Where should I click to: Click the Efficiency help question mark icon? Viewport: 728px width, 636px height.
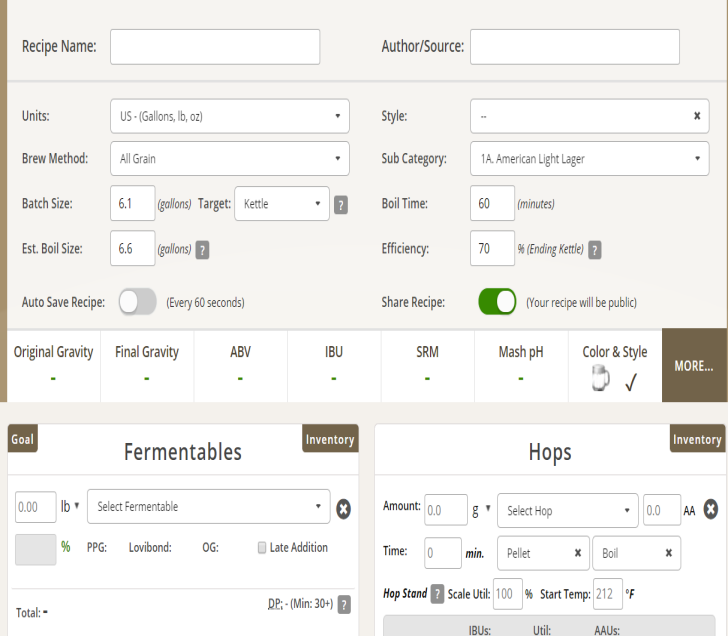[x=595, y=250]
